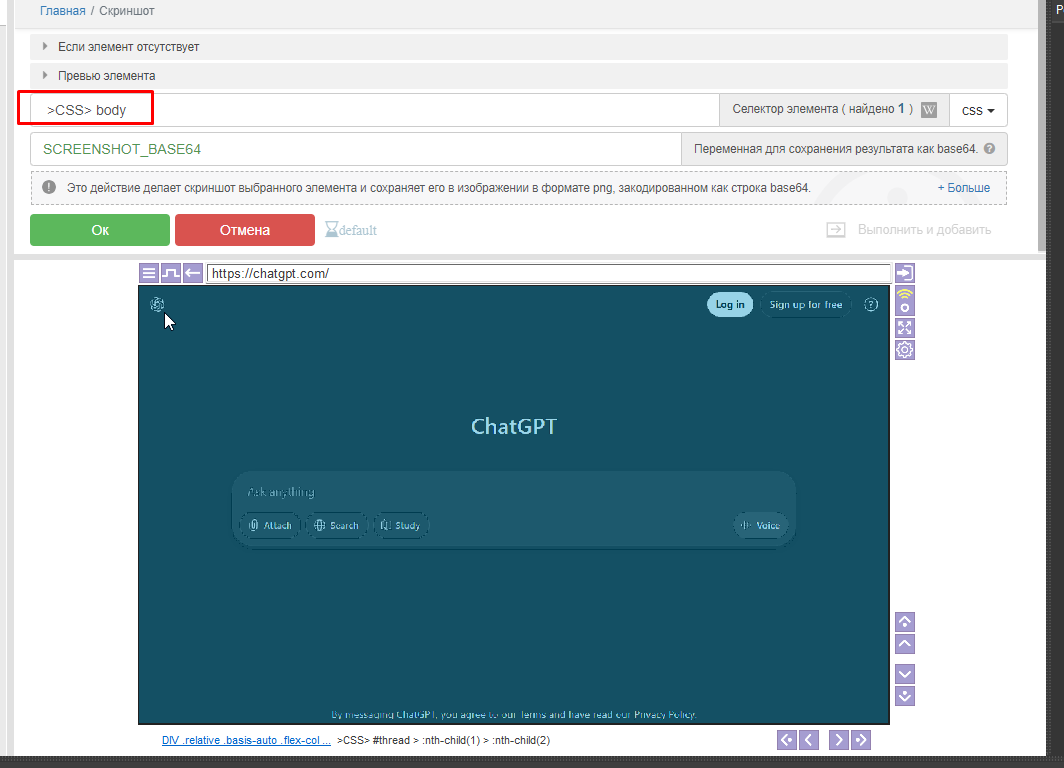Click the ChatGPT logo icon in page
Screen dimensions: 1064x768
click(x=157, y=305)
